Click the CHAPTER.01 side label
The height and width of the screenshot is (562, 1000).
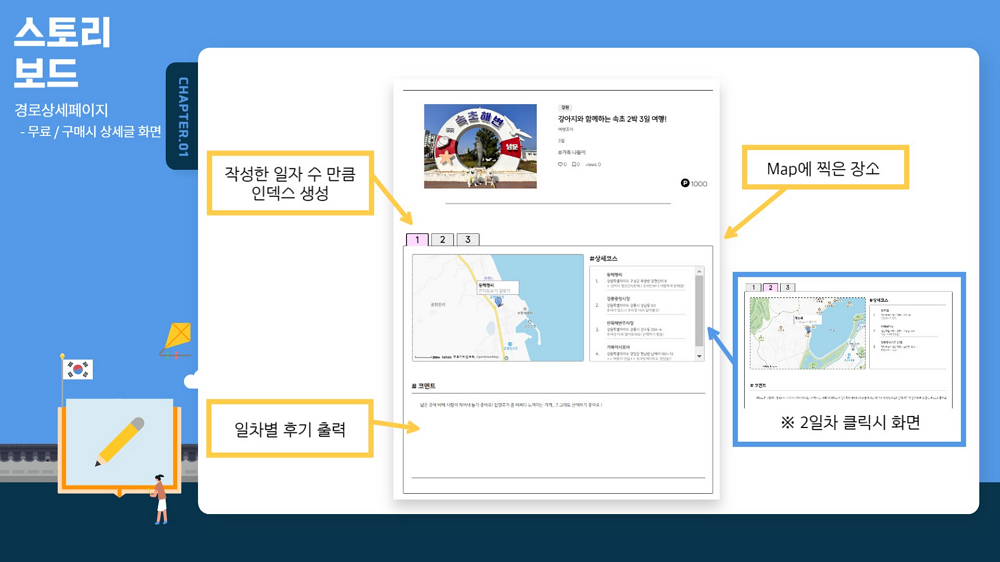(x=182, y=117)
